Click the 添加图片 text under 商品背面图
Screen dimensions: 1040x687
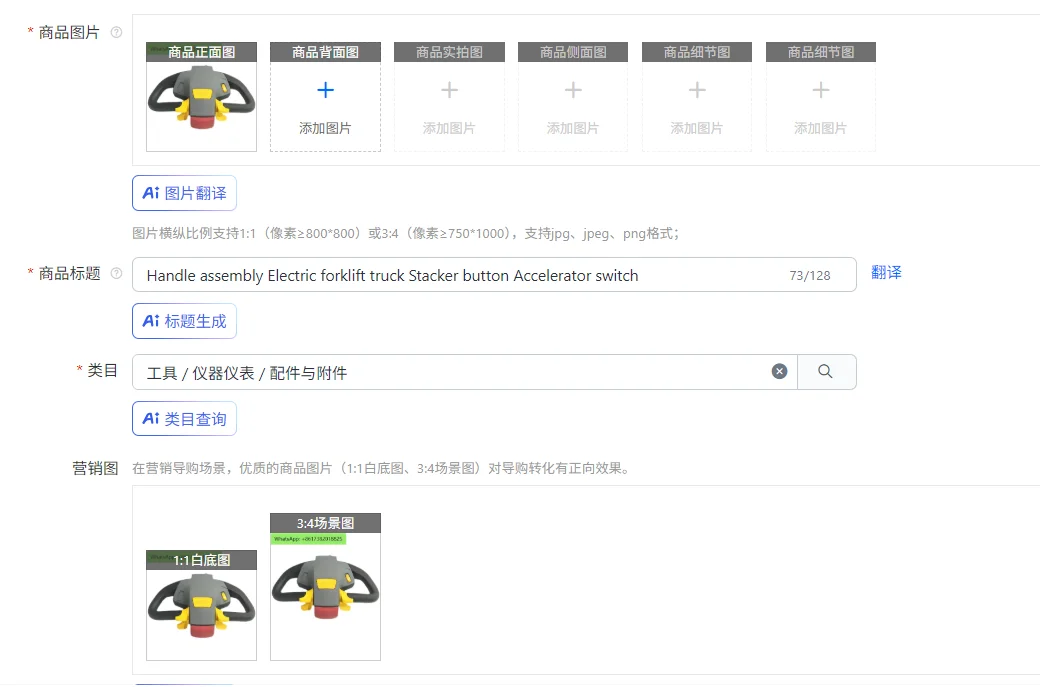coord(325,128)
